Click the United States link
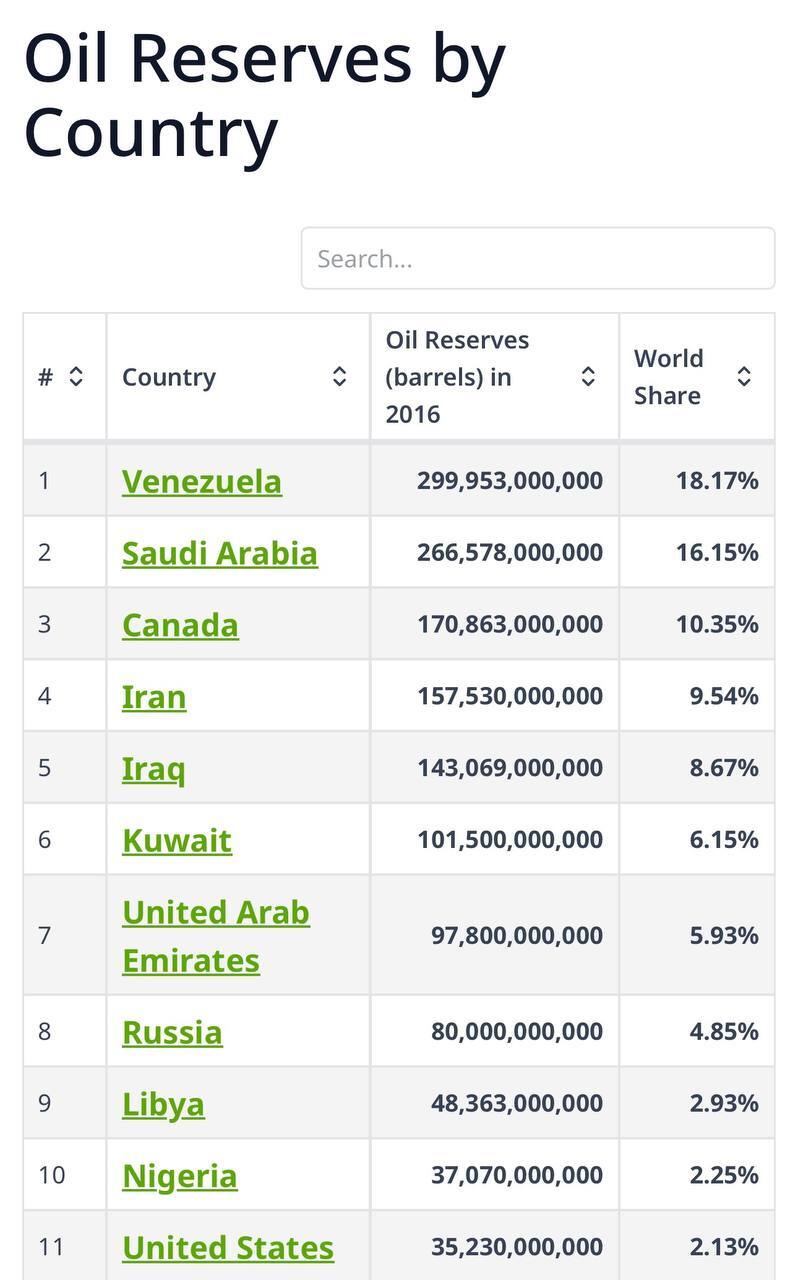The image size is (798, 1280). pos(227,1248)
